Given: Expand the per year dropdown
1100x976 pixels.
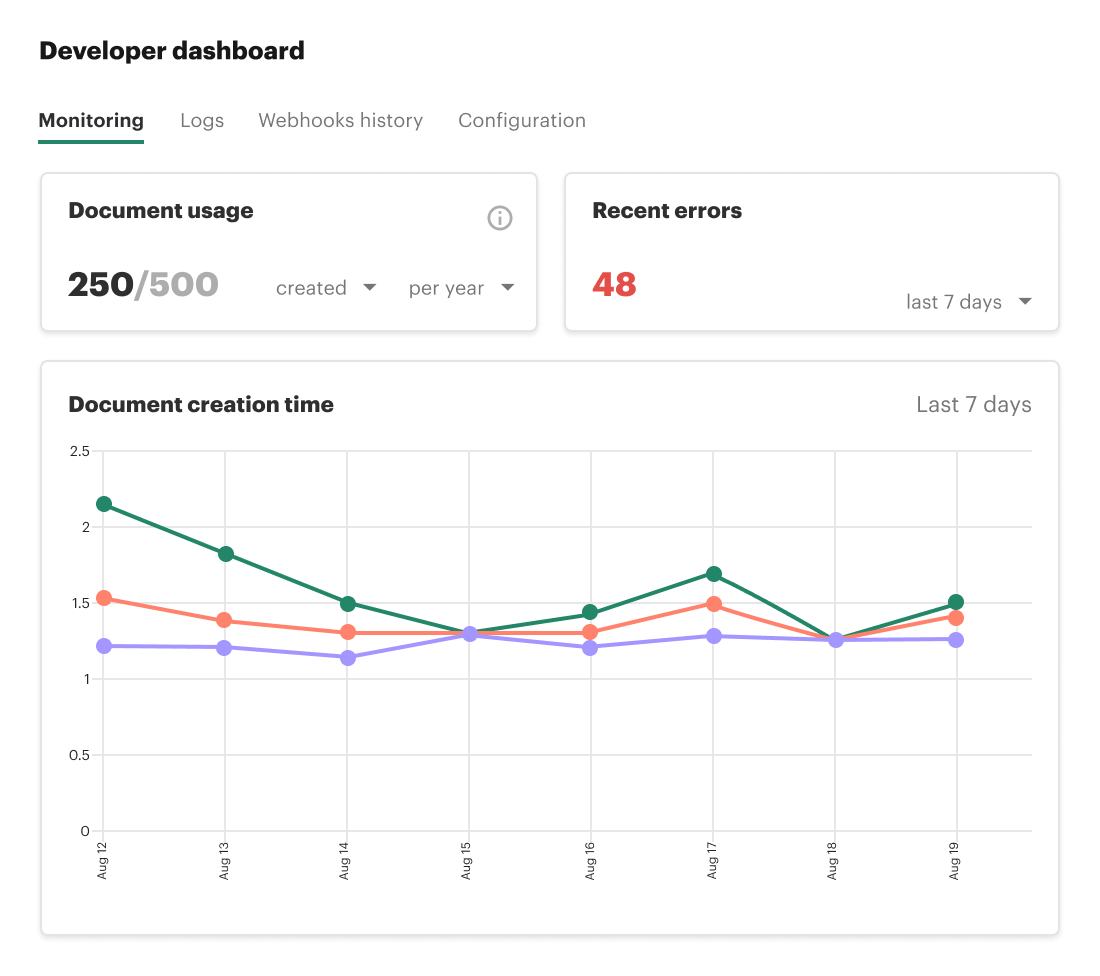Looking at the screenshot, I should [x=460, y=287].
